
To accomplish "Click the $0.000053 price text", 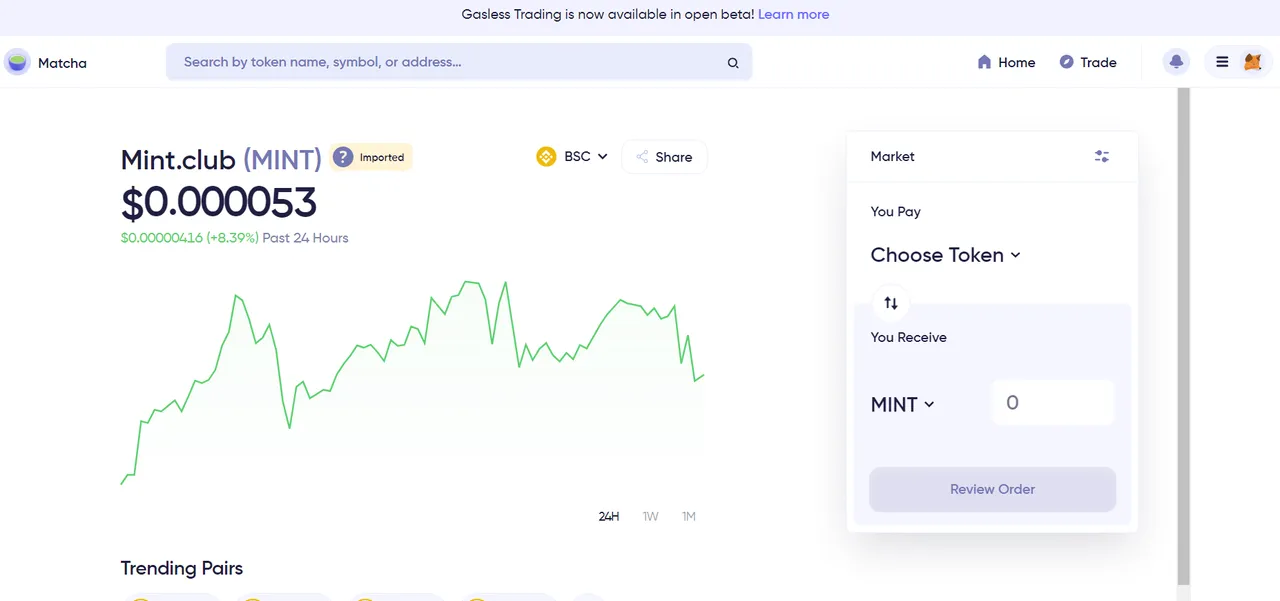I will pyautogui.click(x=218, y=203).
